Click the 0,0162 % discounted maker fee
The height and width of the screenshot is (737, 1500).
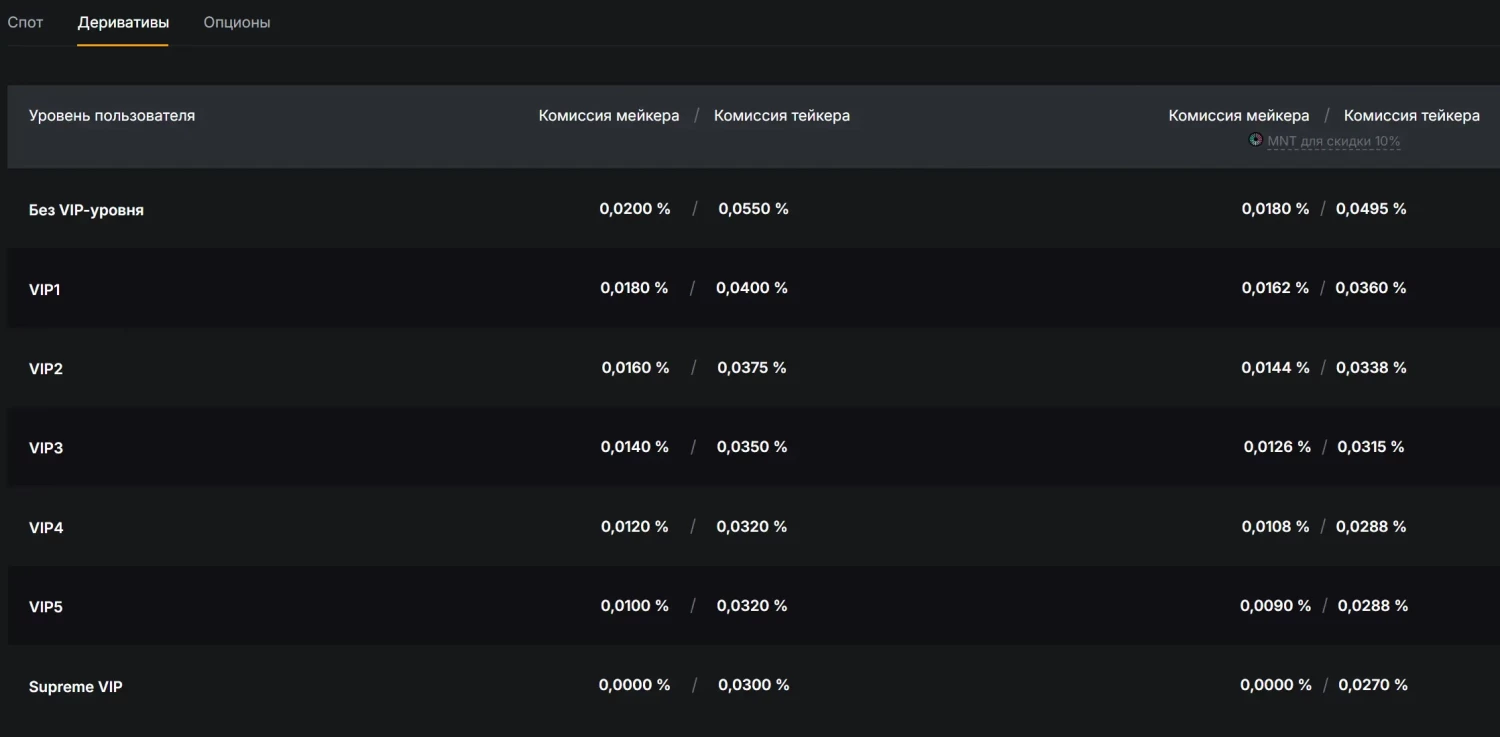click(1275, 287)
